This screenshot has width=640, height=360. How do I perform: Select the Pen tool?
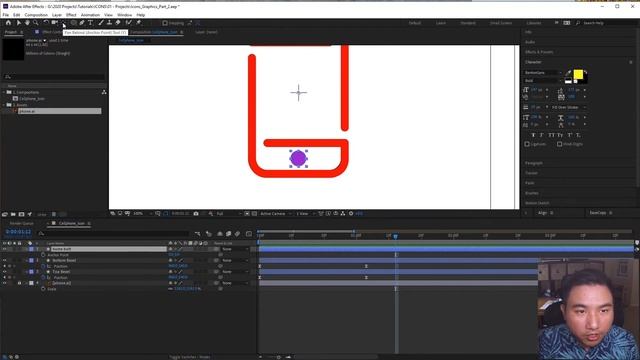(82, 23)
